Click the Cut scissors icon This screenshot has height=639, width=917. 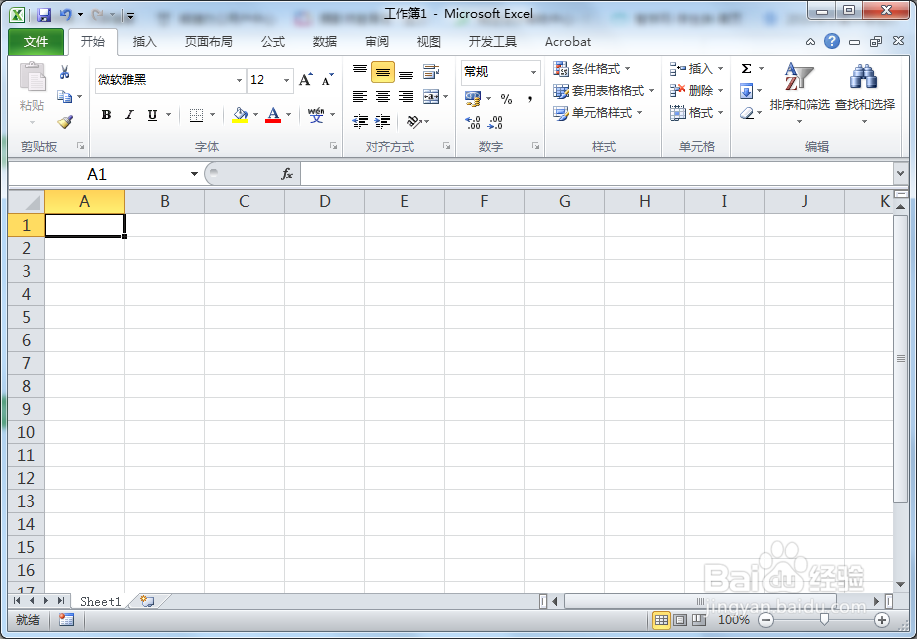click(64, 72)
